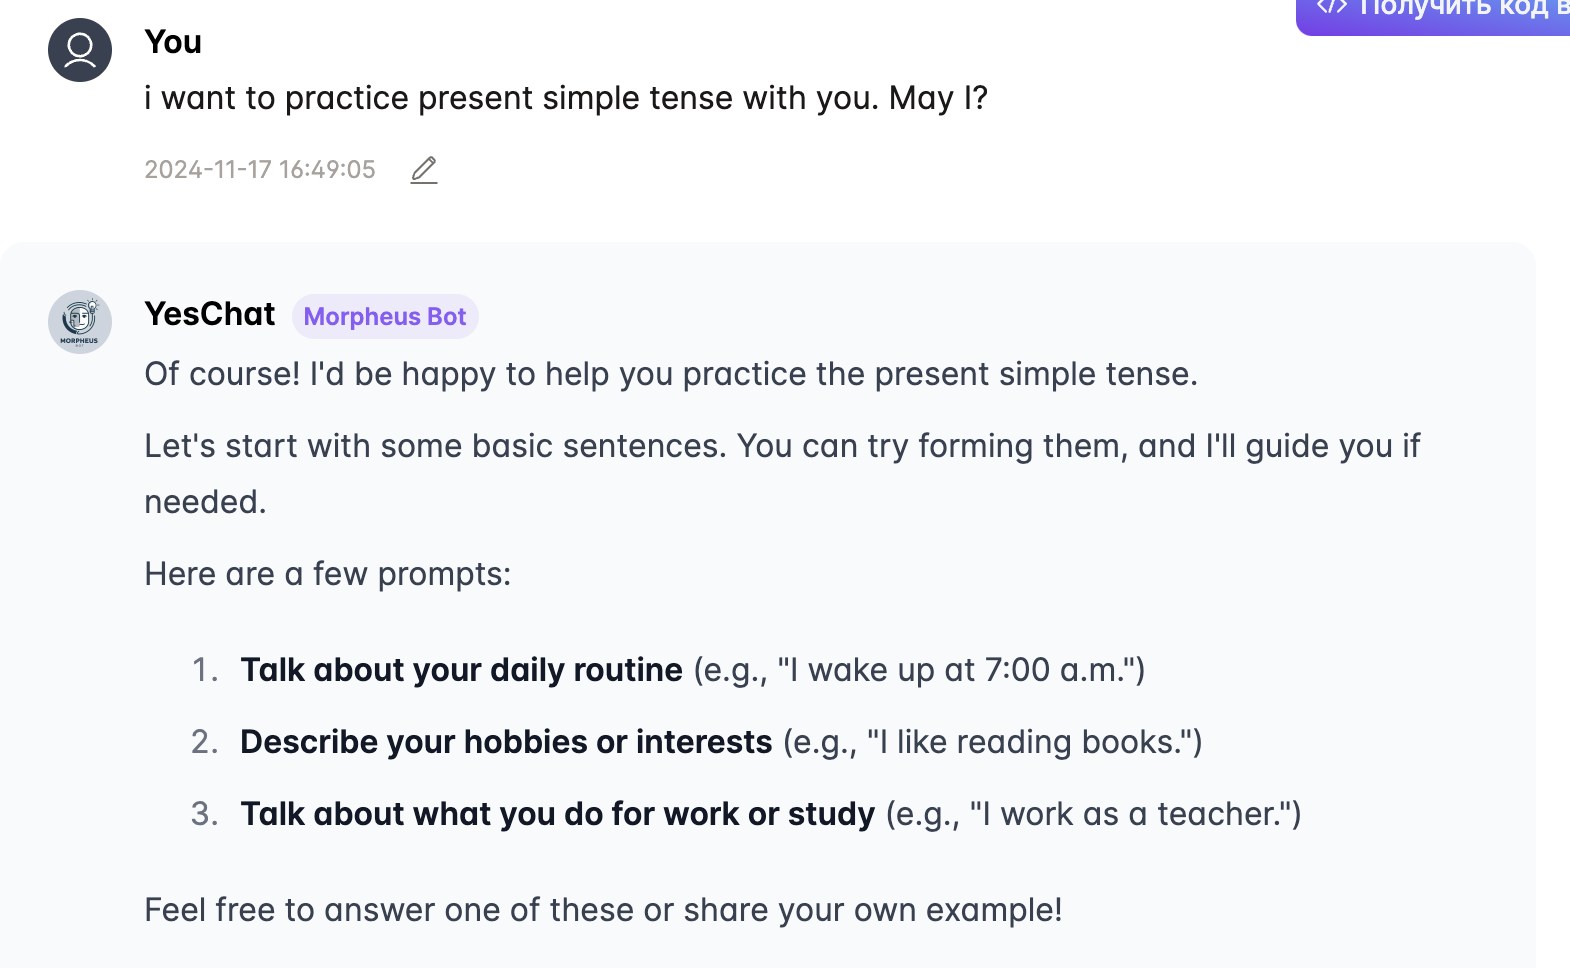Screen dimensions: 1570x968
Task: Open the Morpheus bot avatar image
Action: pos(80,322)
